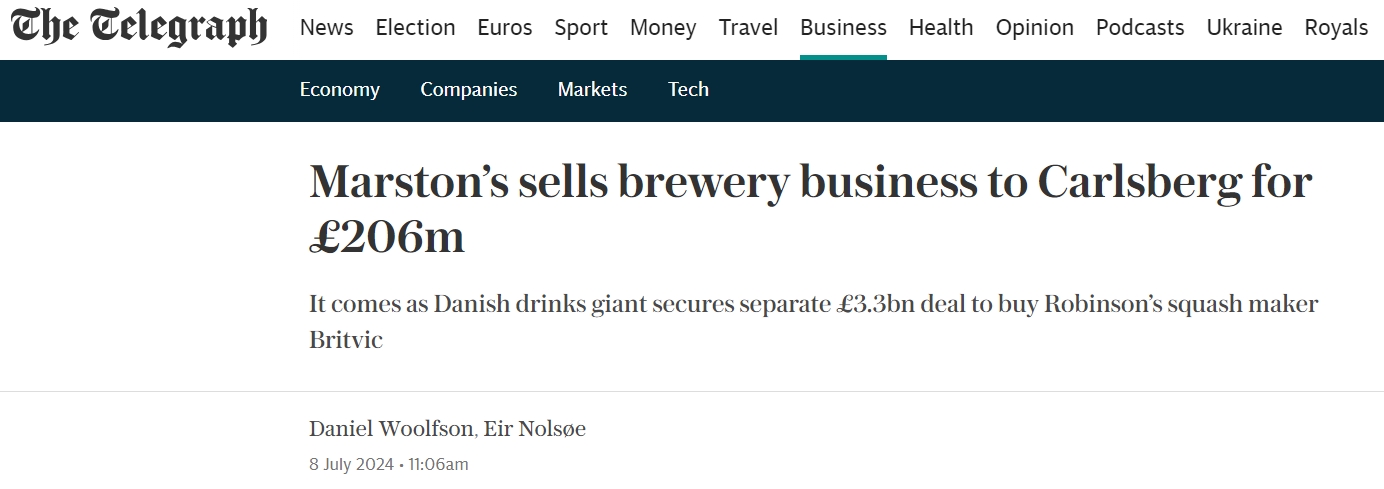This screenshot has height=489, width=1384.
Task: Click the active Business tab
Action: point(843,28)
